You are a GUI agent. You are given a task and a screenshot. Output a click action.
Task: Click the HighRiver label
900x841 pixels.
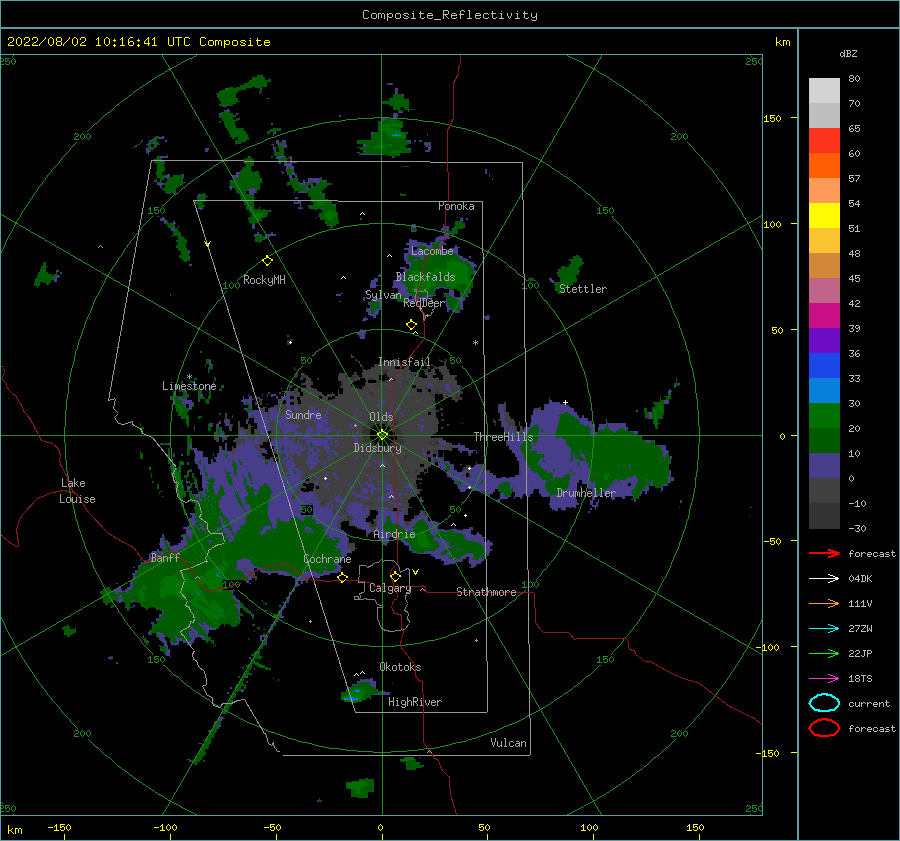(x=415, y=702)
